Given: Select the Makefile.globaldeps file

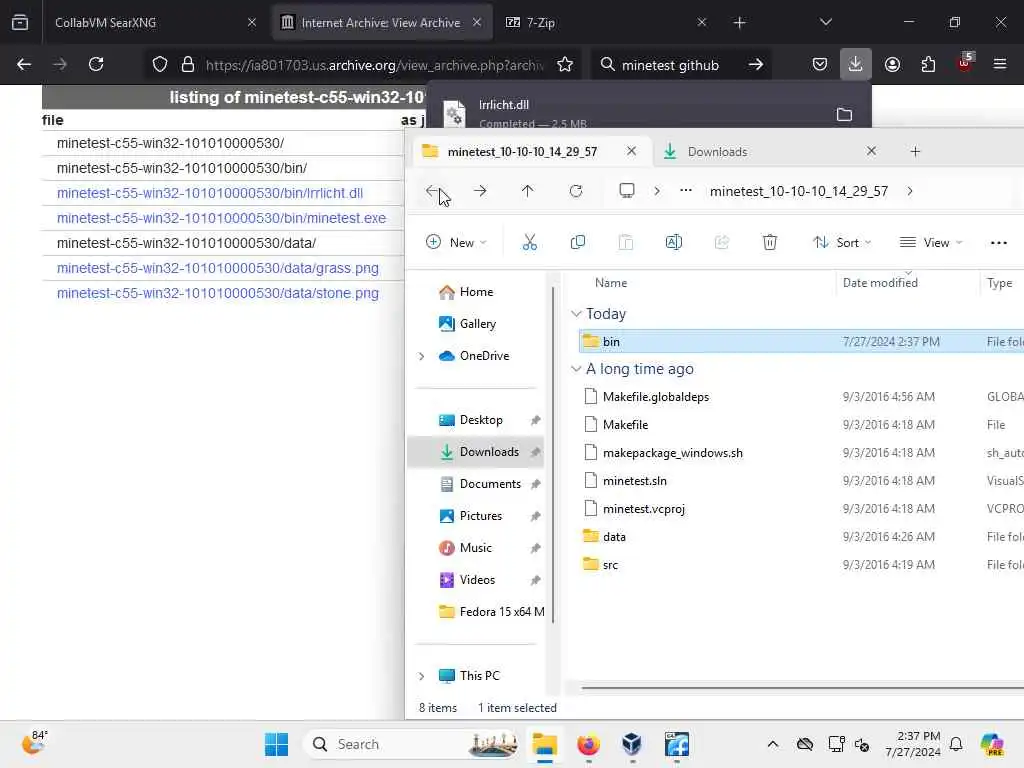Looking at the screenshot, I should click(x=656, y=397).
